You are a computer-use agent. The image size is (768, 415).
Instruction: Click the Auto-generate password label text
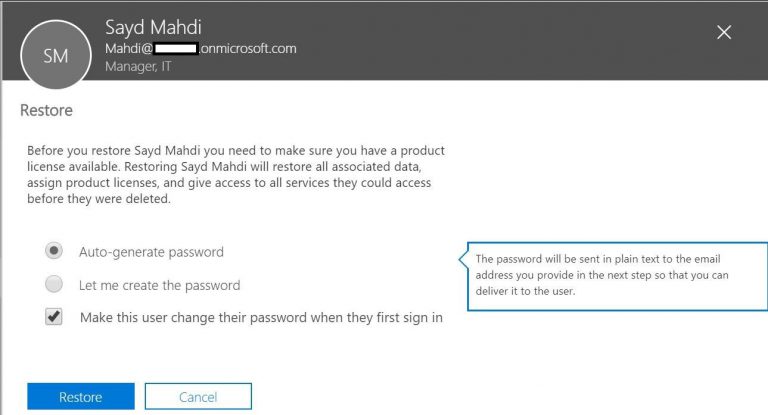click(x=151, y=252)
